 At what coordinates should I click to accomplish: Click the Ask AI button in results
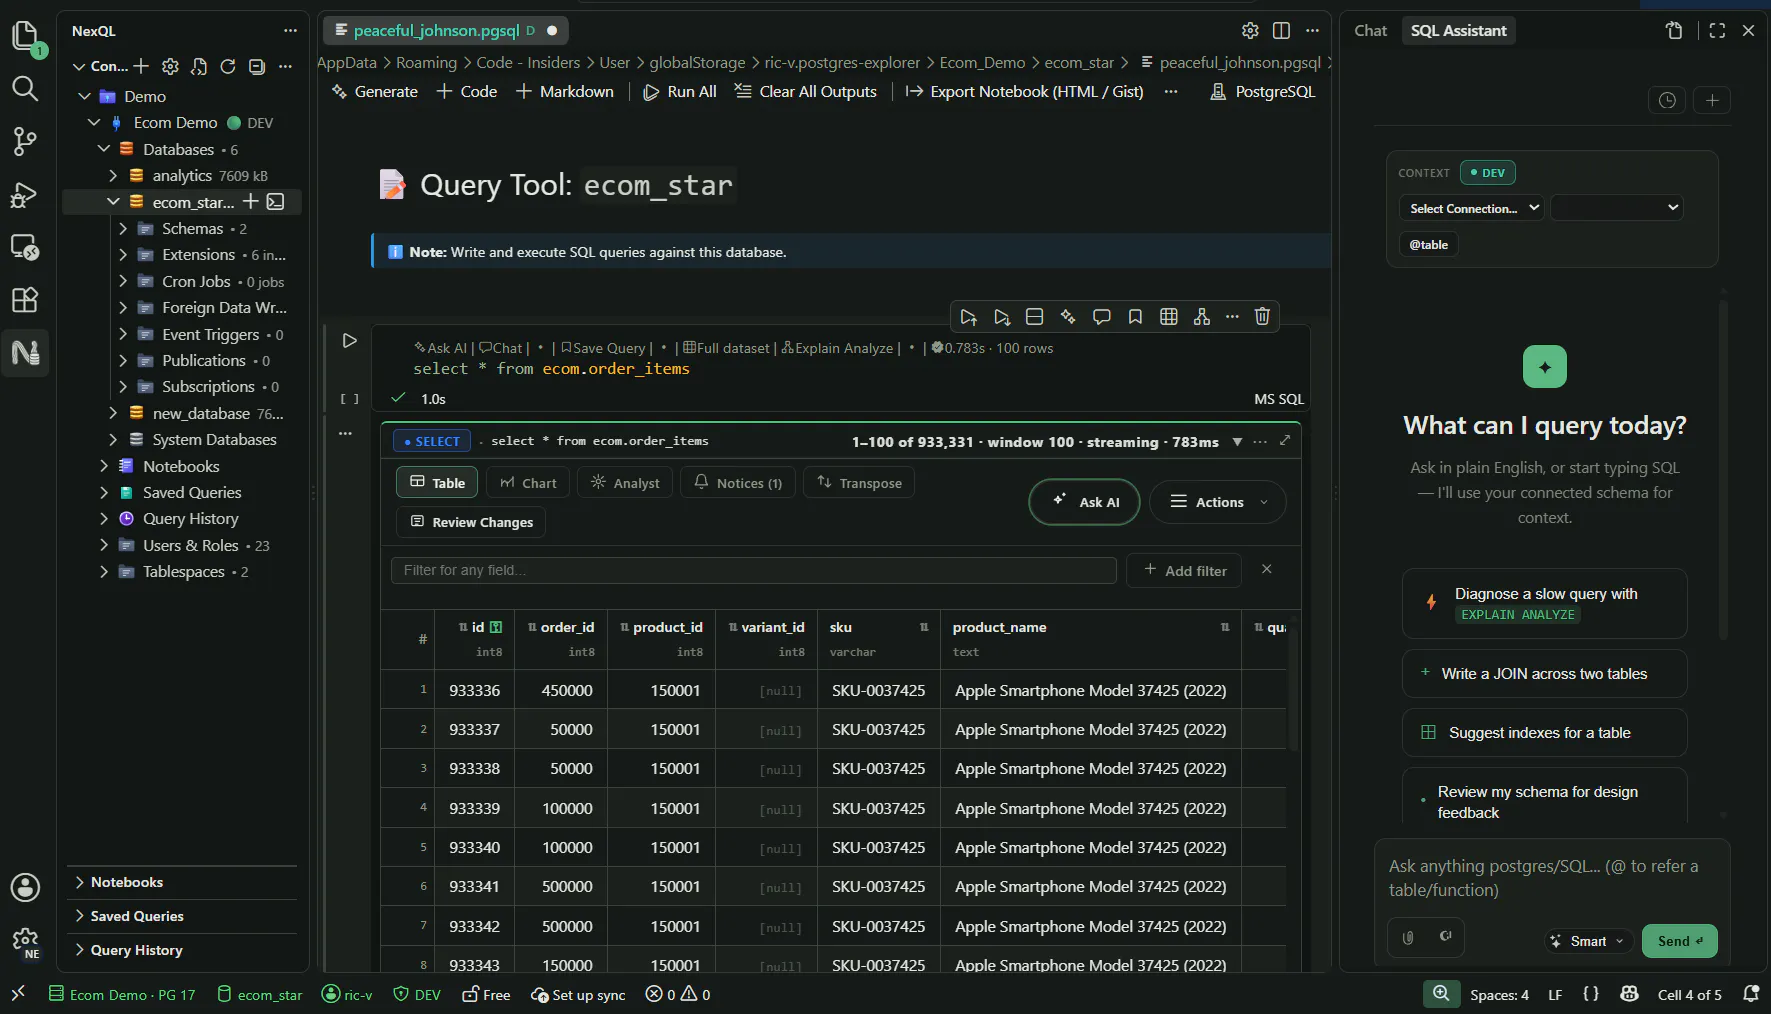pyautogui.click(x=1085, y=502)
